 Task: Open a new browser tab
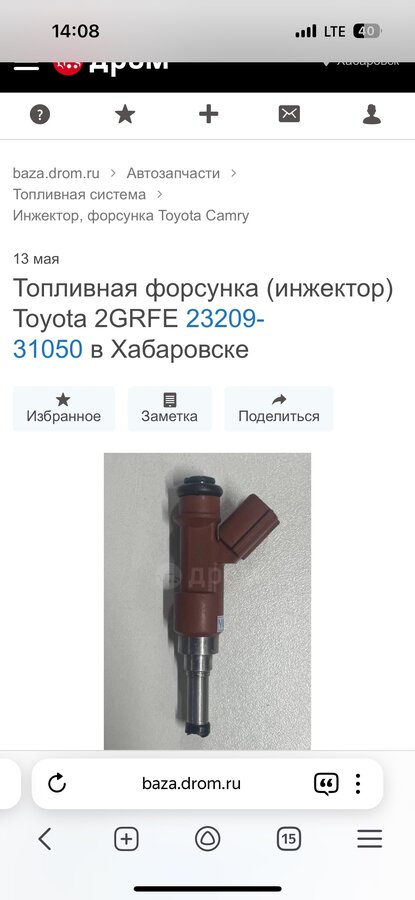(x=126, y=839)
